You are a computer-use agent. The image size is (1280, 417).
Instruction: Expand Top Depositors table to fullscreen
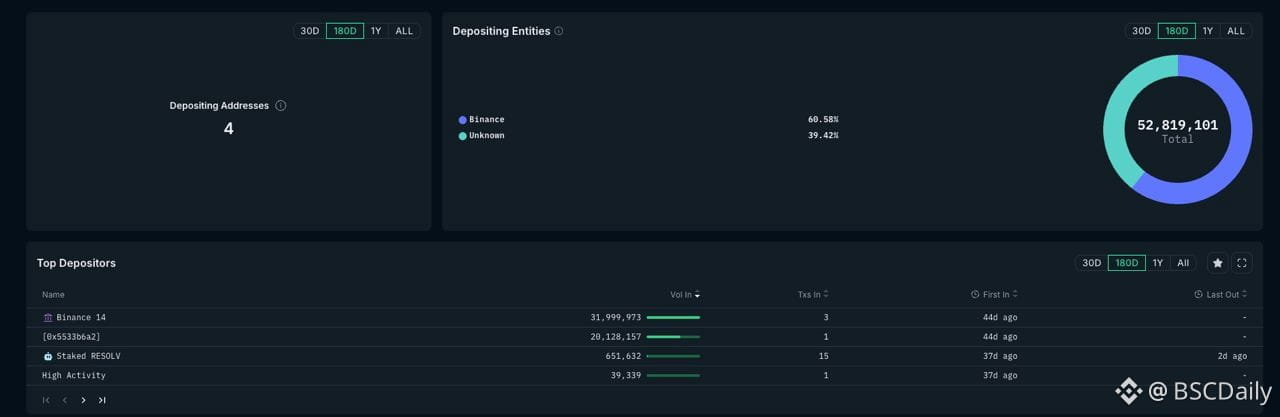coord(1242,263)
